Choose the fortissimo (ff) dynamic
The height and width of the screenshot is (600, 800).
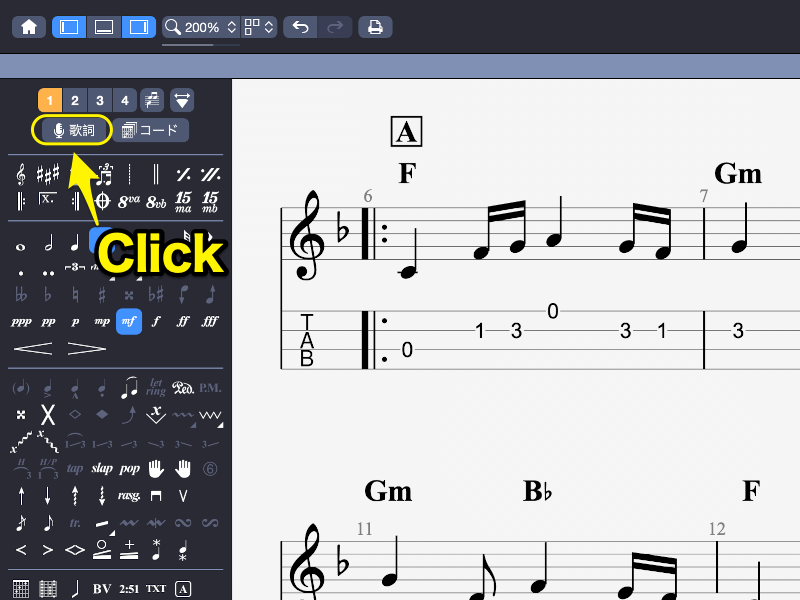[x=183, y=322]
